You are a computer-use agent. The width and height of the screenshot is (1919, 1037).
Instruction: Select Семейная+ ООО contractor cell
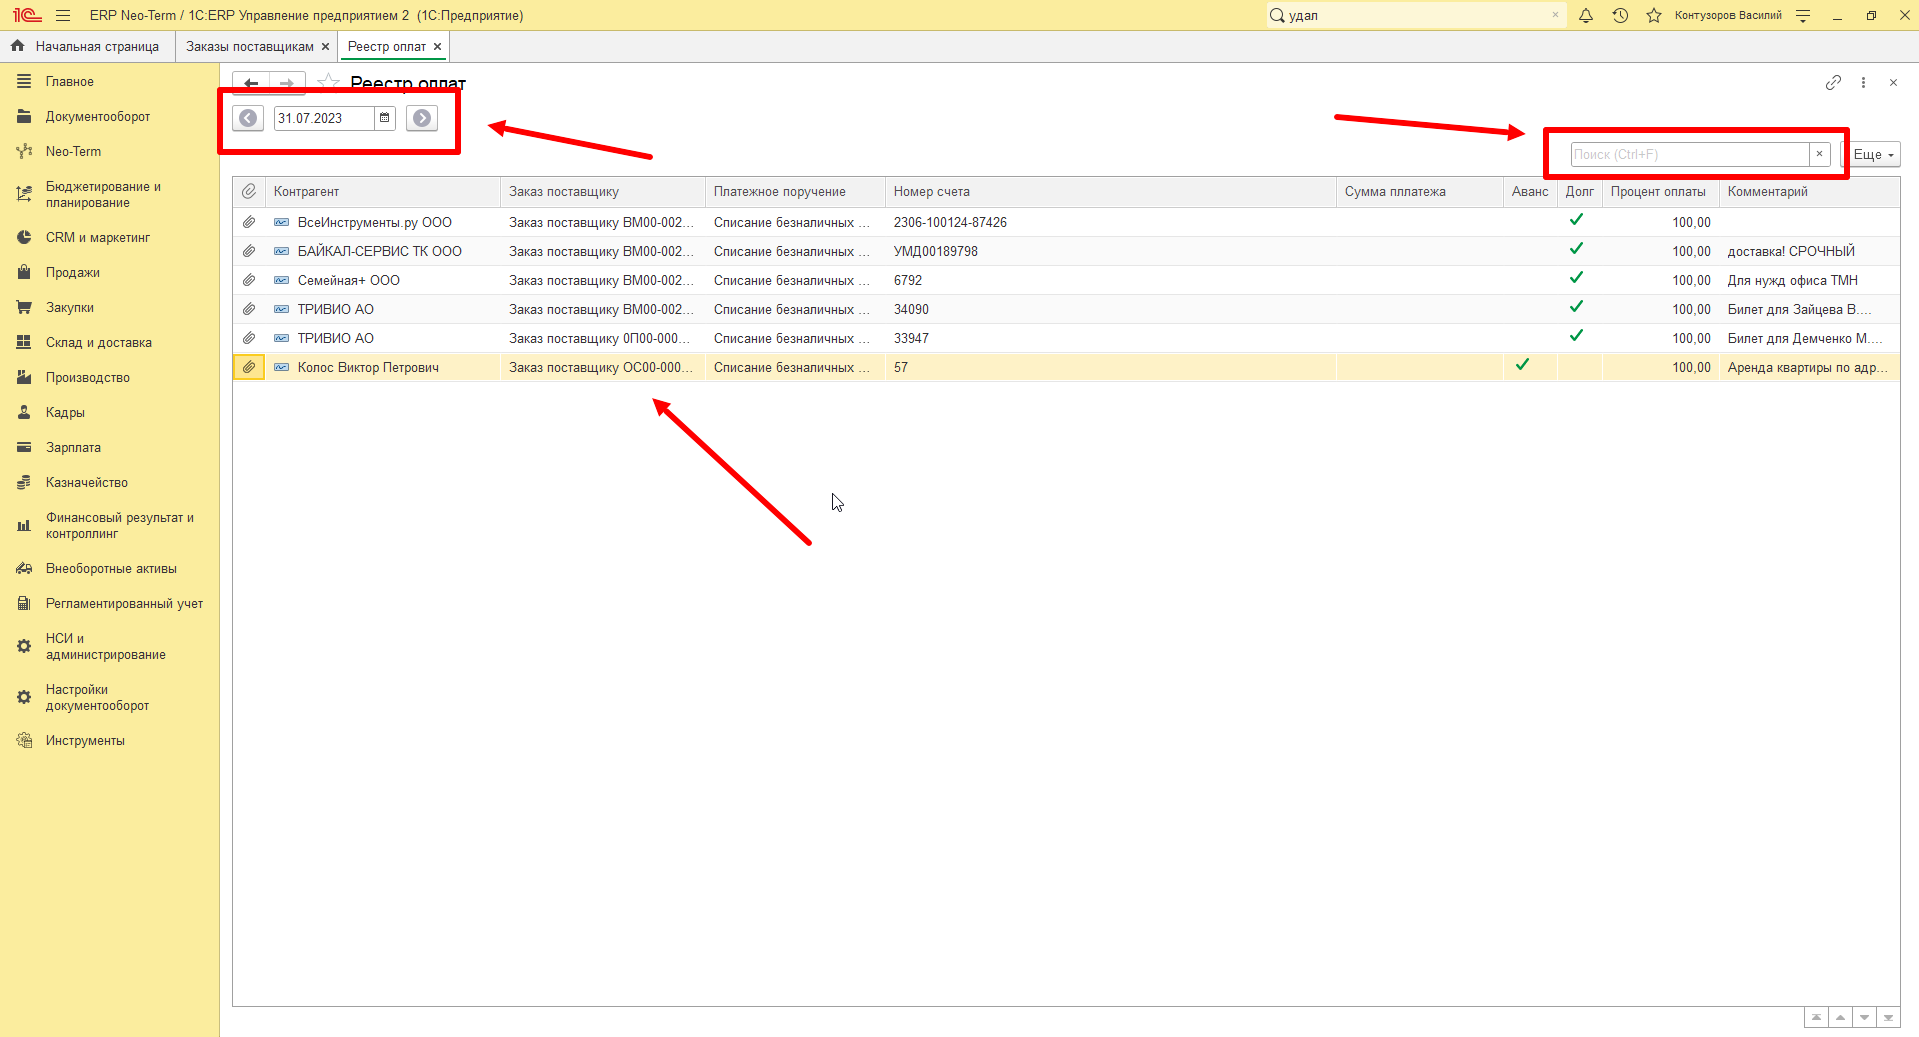(383, 280)
